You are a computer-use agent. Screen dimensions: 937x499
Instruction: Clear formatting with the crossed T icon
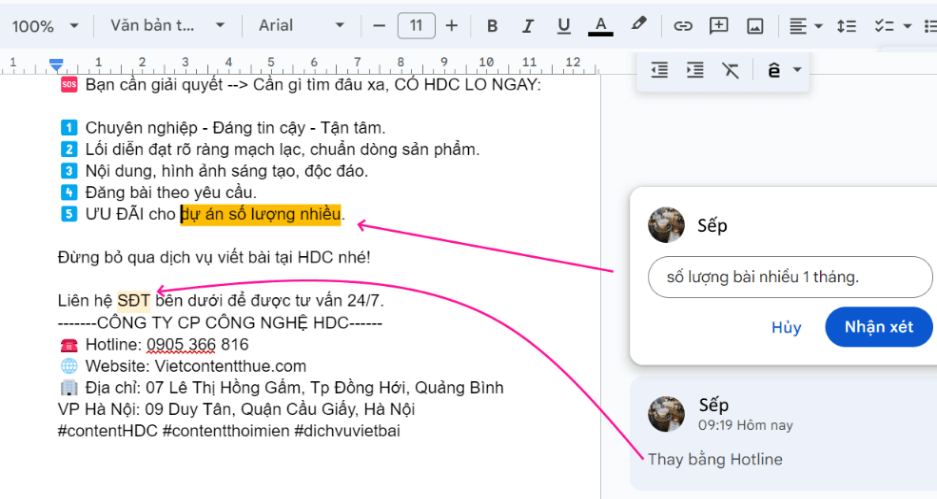point(730,70)
